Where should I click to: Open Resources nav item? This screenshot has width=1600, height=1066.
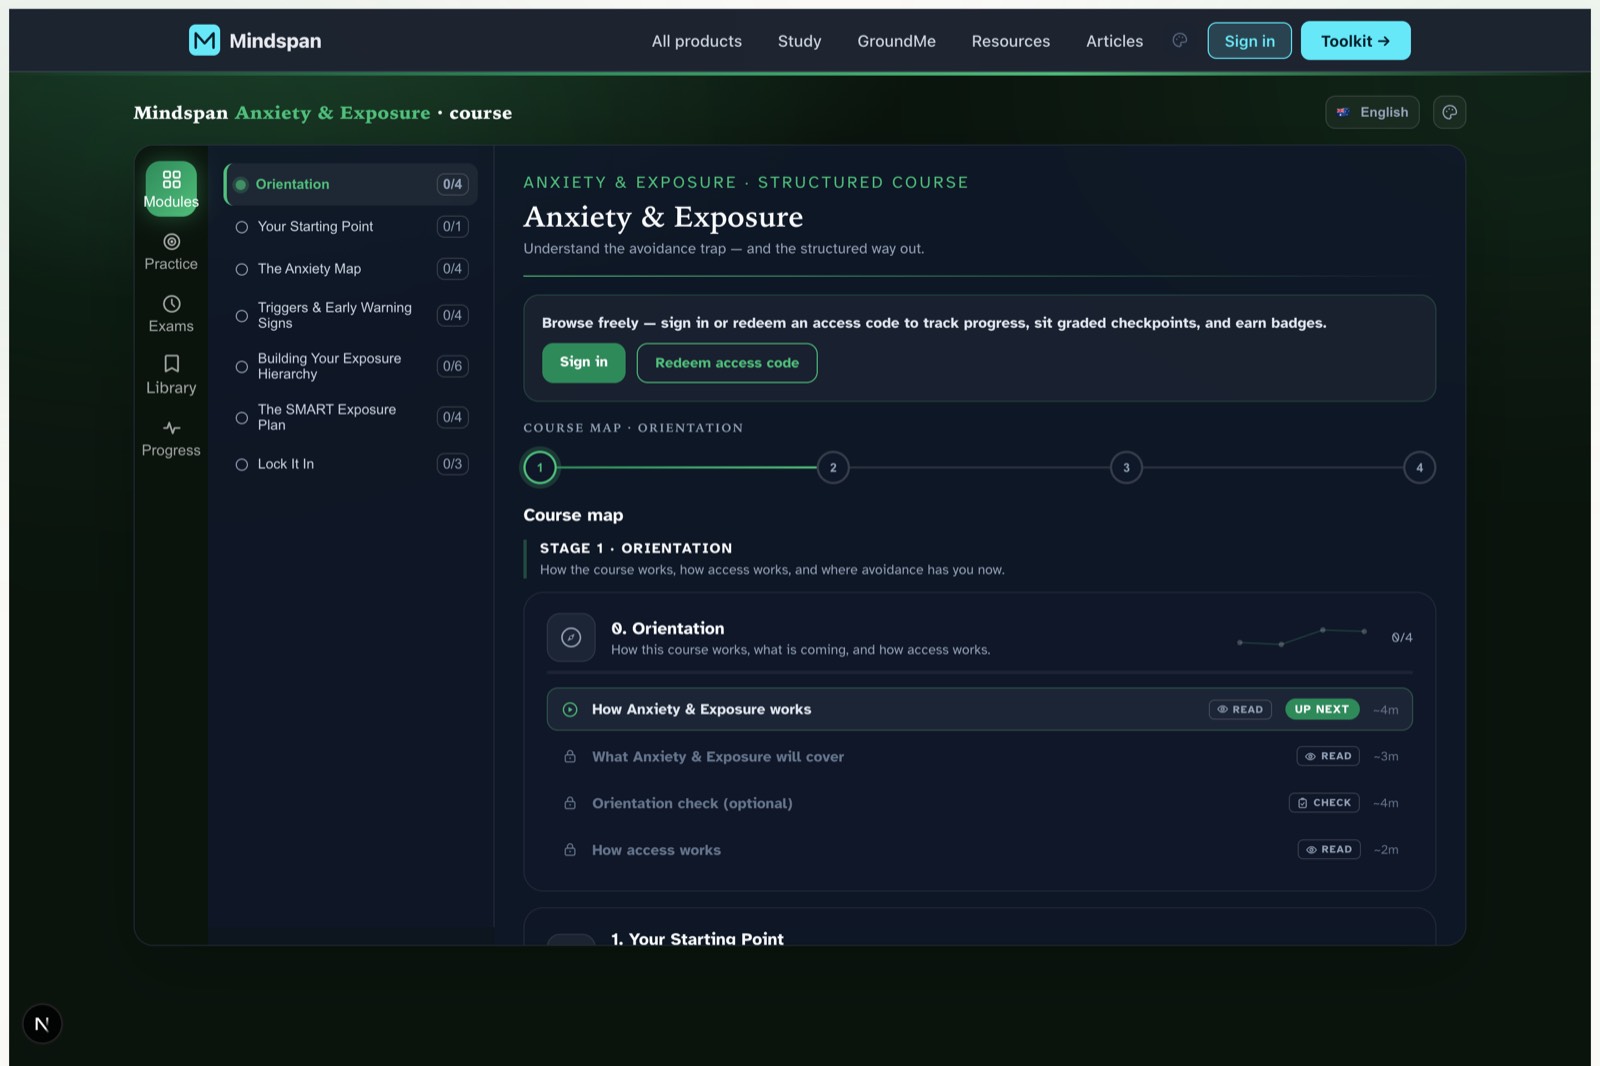(x=1011, y=41)
